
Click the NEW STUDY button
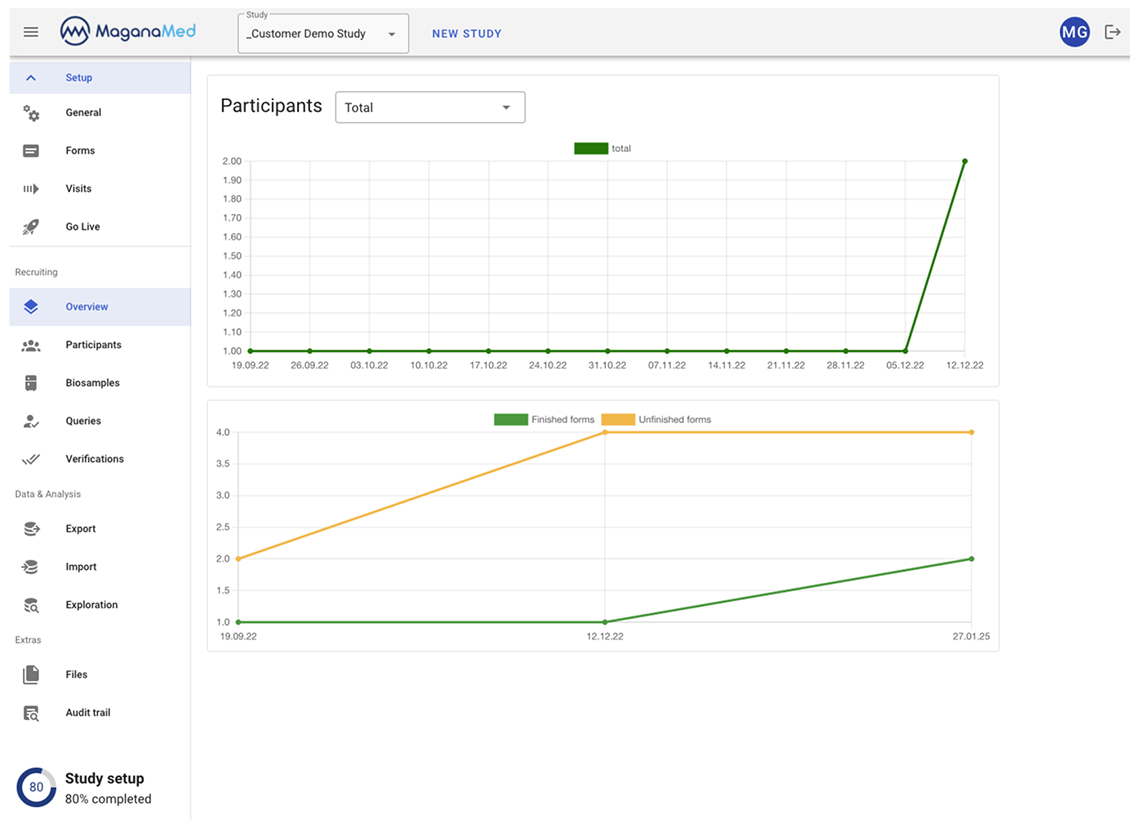(467, 34)
